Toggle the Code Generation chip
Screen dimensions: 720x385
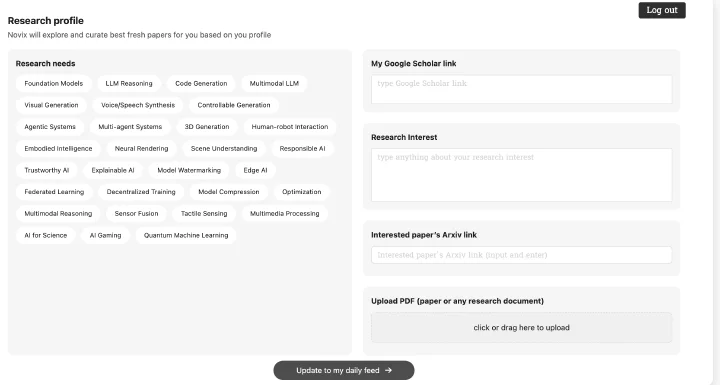(x=201, y=84)
